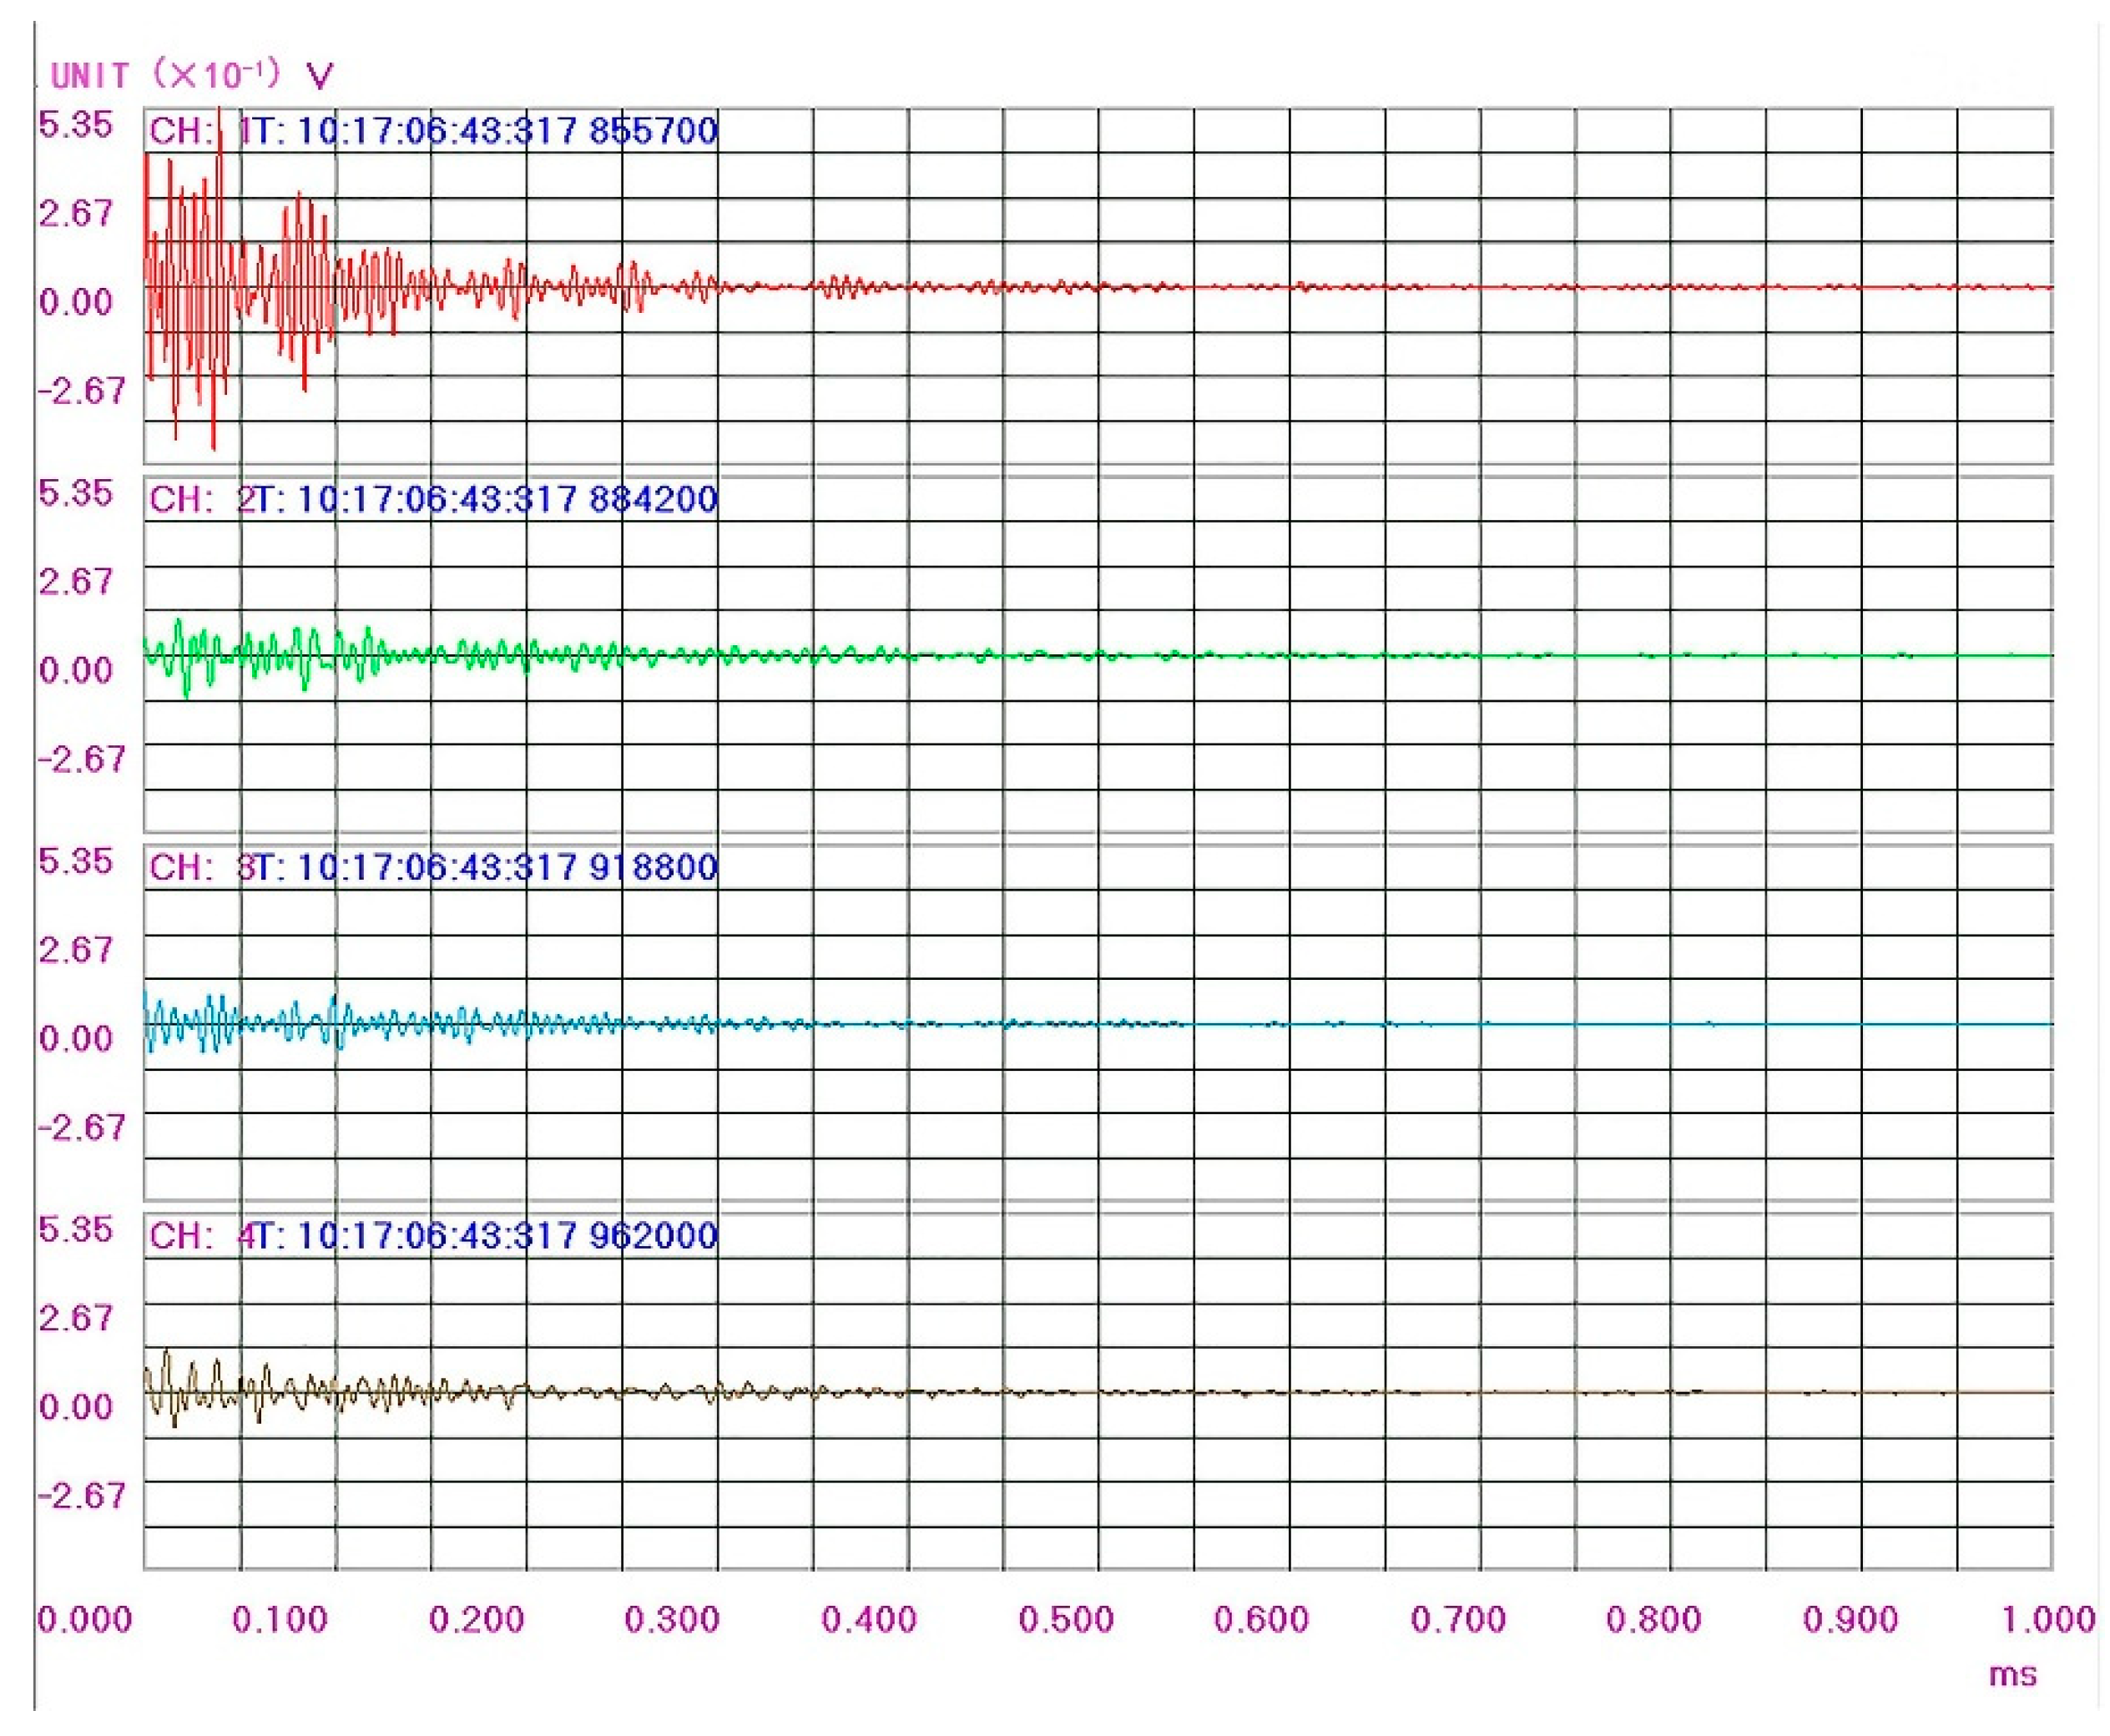Click the 5.35 label of channel 1

[x=75, y=125]
